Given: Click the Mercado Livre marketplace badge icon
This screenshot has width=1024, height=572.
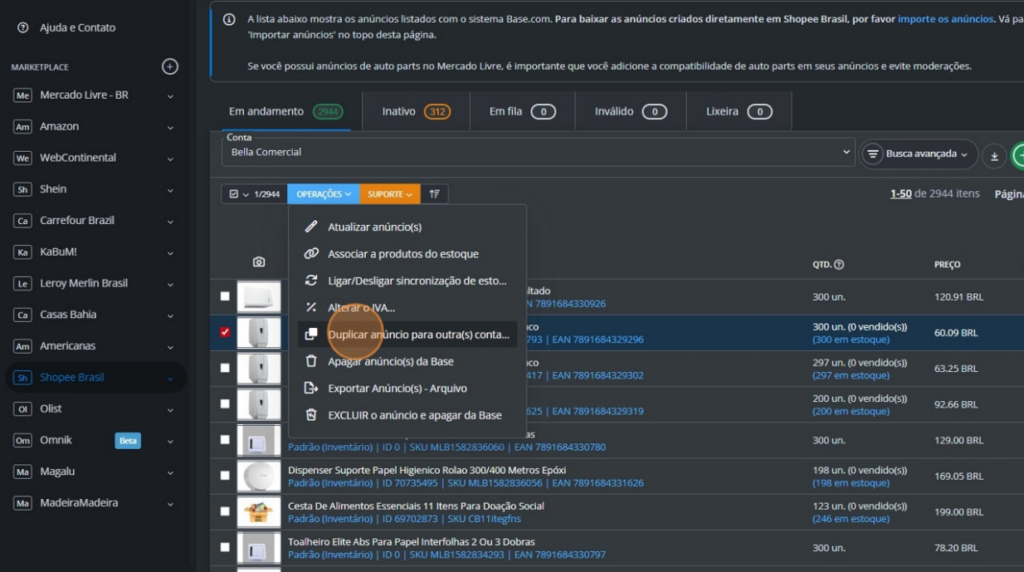Looking at the screenshot, I should [x=22, y=96].
